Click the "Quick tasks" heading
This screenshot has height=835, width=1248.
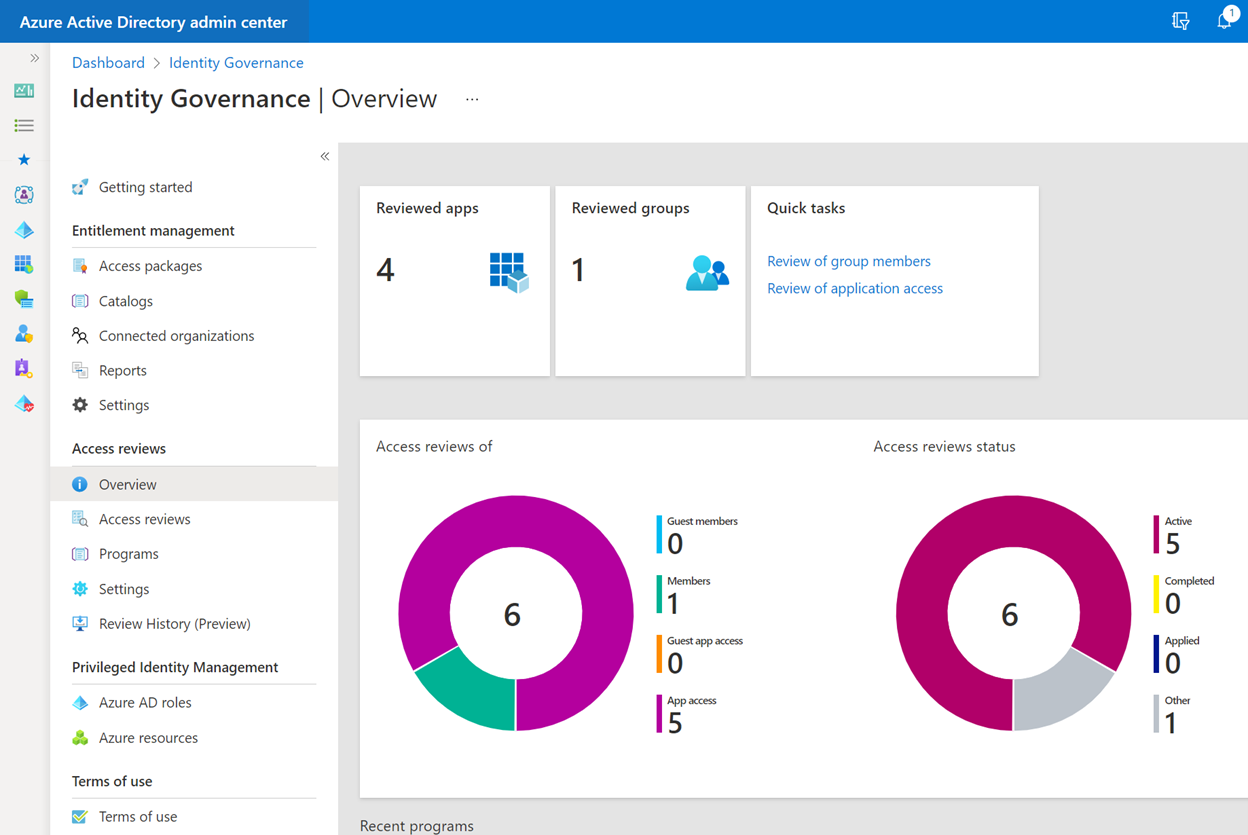[x=806, y=208]
